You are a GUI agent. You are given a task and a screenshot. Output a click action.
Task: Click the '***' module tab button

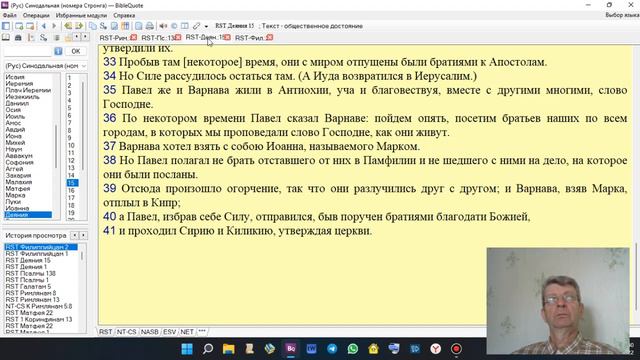pos(202,332)
